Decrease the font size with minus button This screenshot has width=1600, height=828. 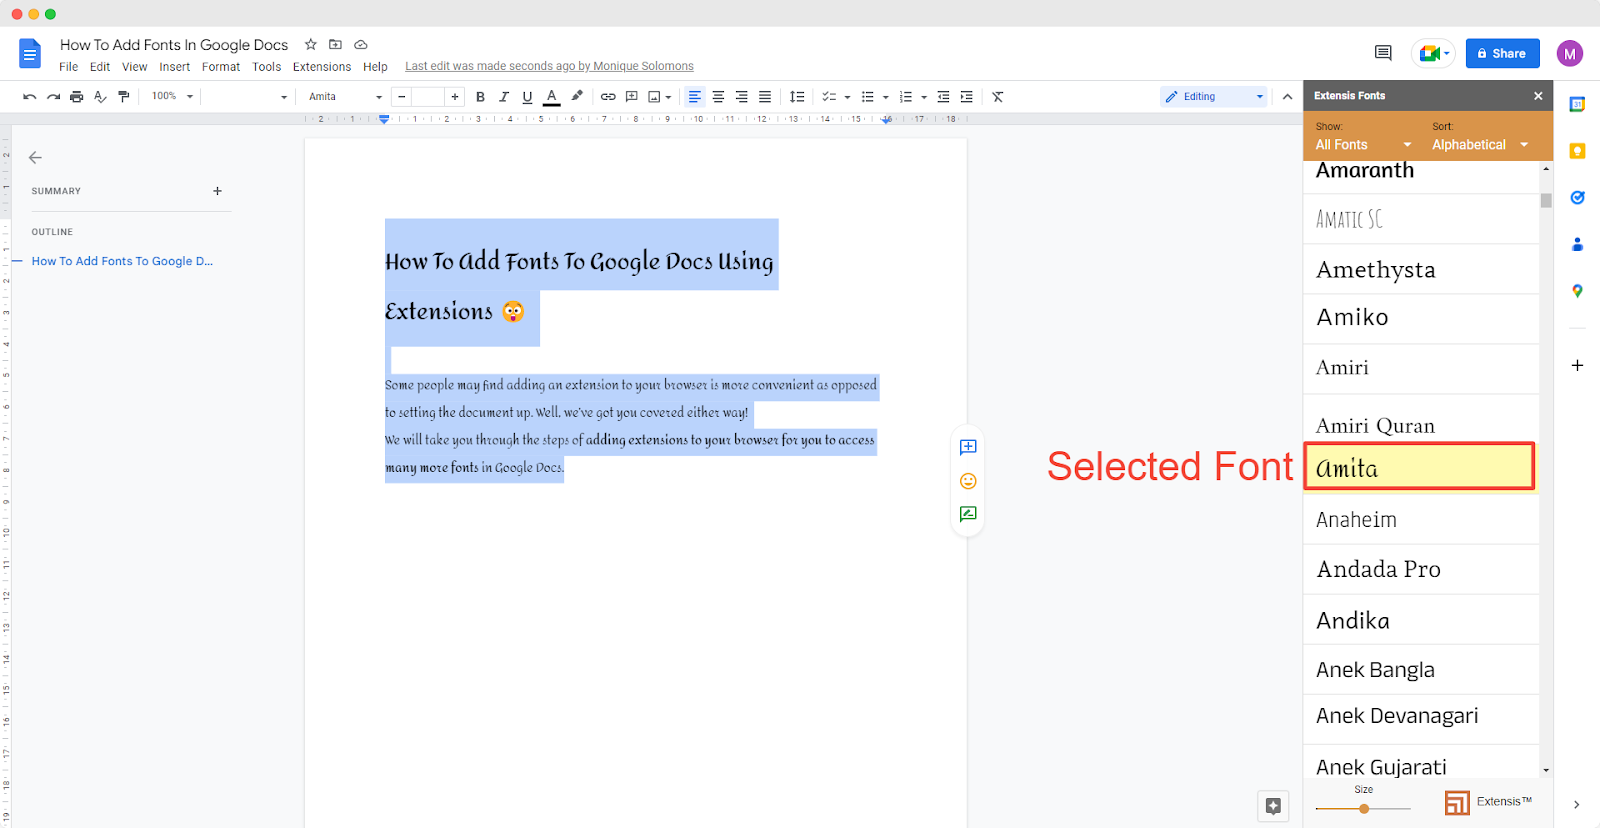click(401, 97)
